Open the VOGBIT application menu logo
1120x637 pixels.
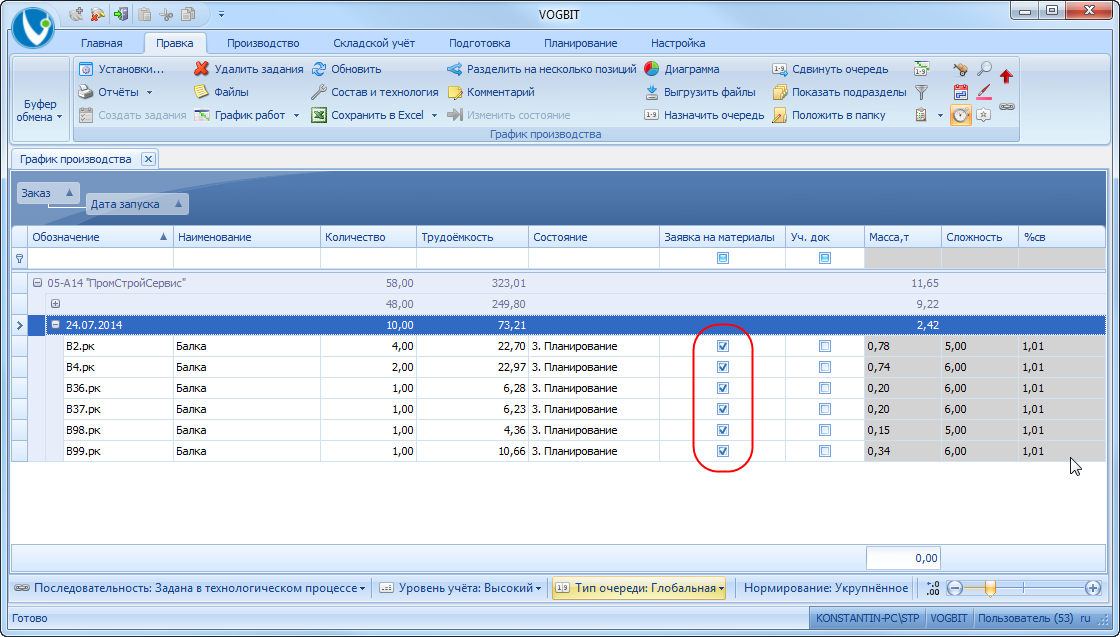34,29
